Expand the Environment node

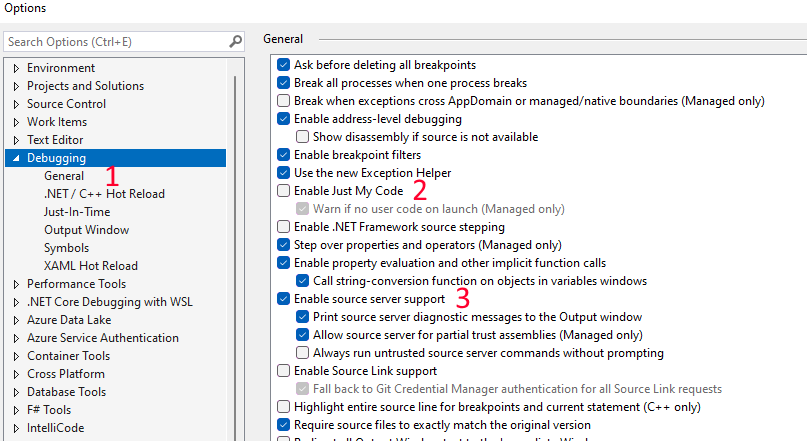[16, 68]
